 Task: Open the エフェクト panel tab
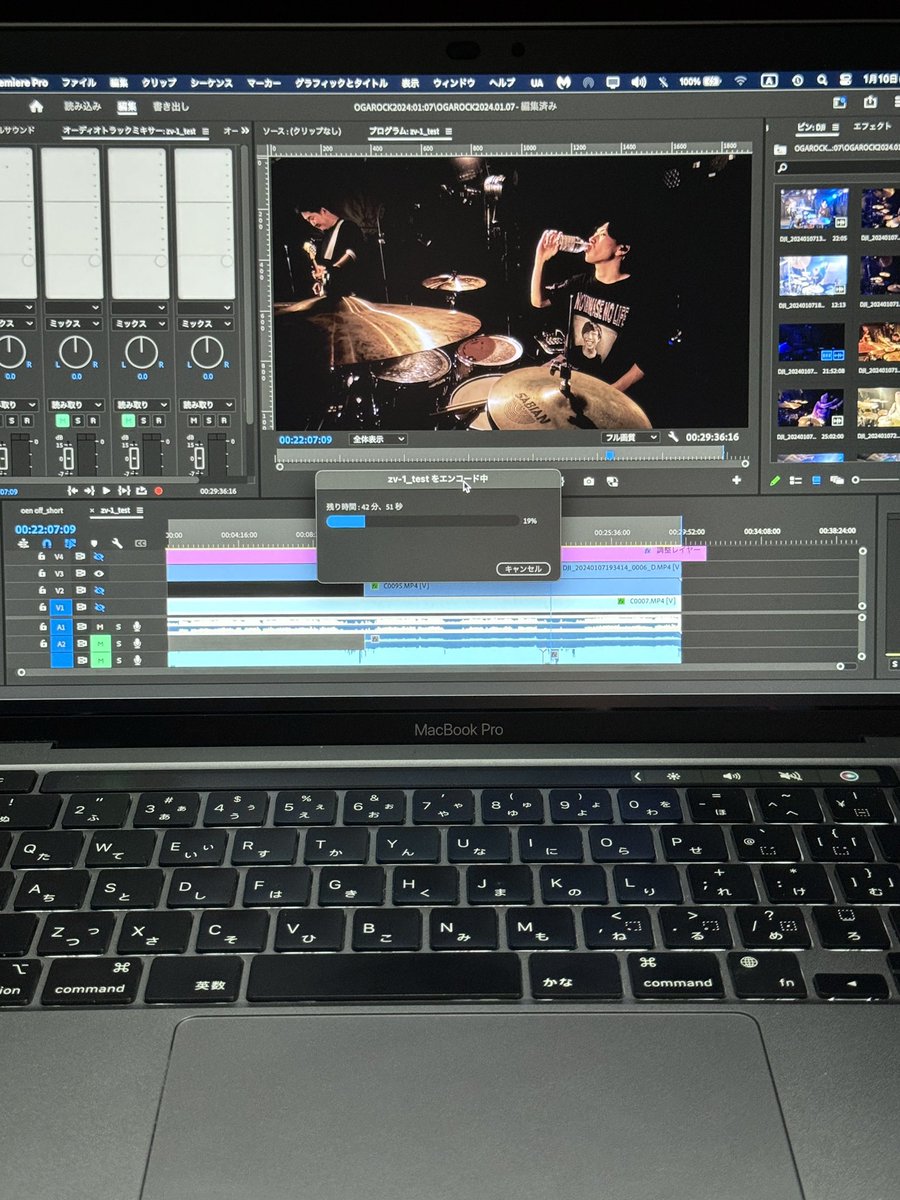[x=872, y=126]
